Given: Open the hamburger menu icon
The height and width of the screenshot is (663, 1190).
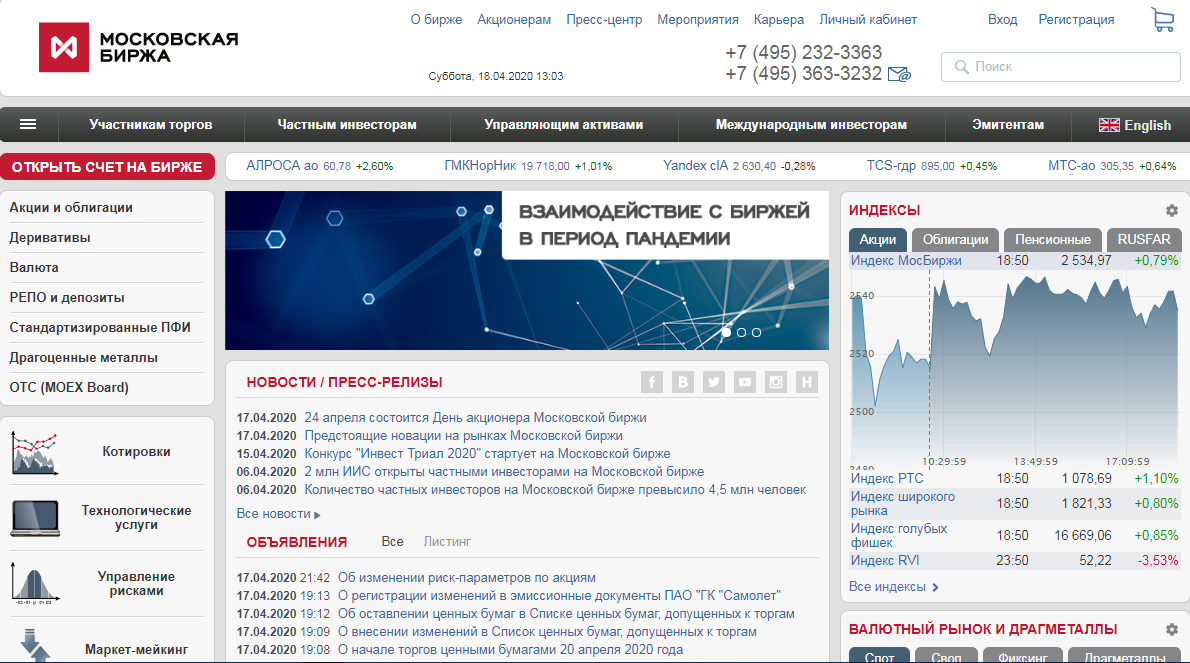Looking at the screenshot, I should point(28,124).
